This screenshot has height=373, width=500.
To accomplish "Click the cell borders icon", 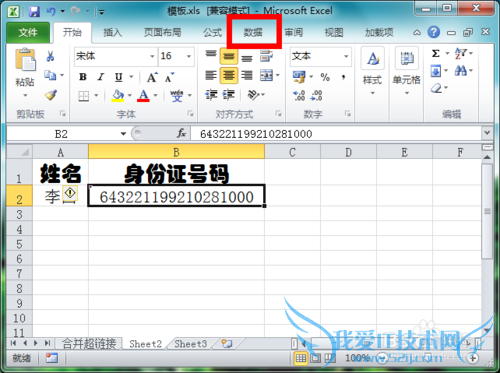I will 83,96.
